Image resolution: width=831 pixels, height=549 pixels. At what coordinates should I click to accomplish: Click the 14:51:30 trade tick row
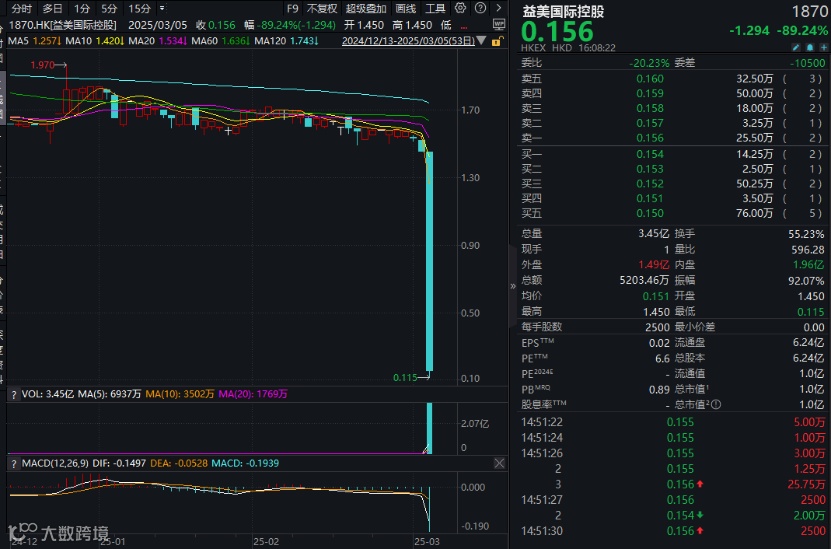(x=673, y=531)
